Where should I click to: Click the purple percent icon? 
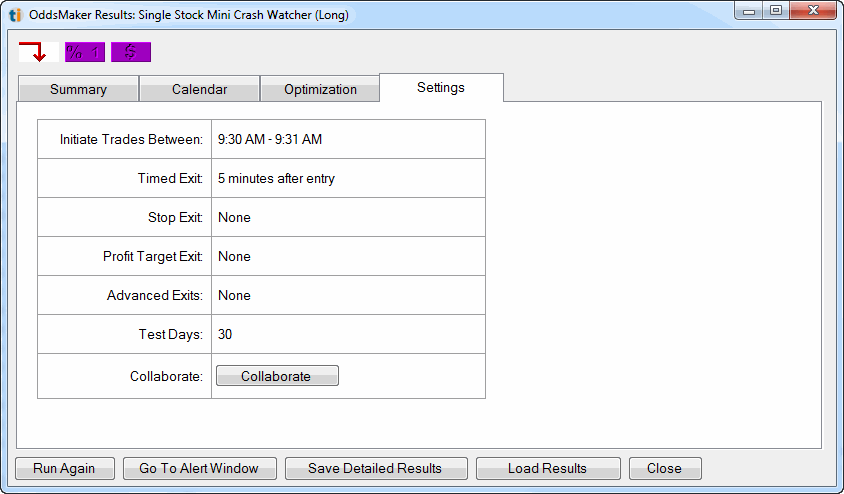pos(84,52)
